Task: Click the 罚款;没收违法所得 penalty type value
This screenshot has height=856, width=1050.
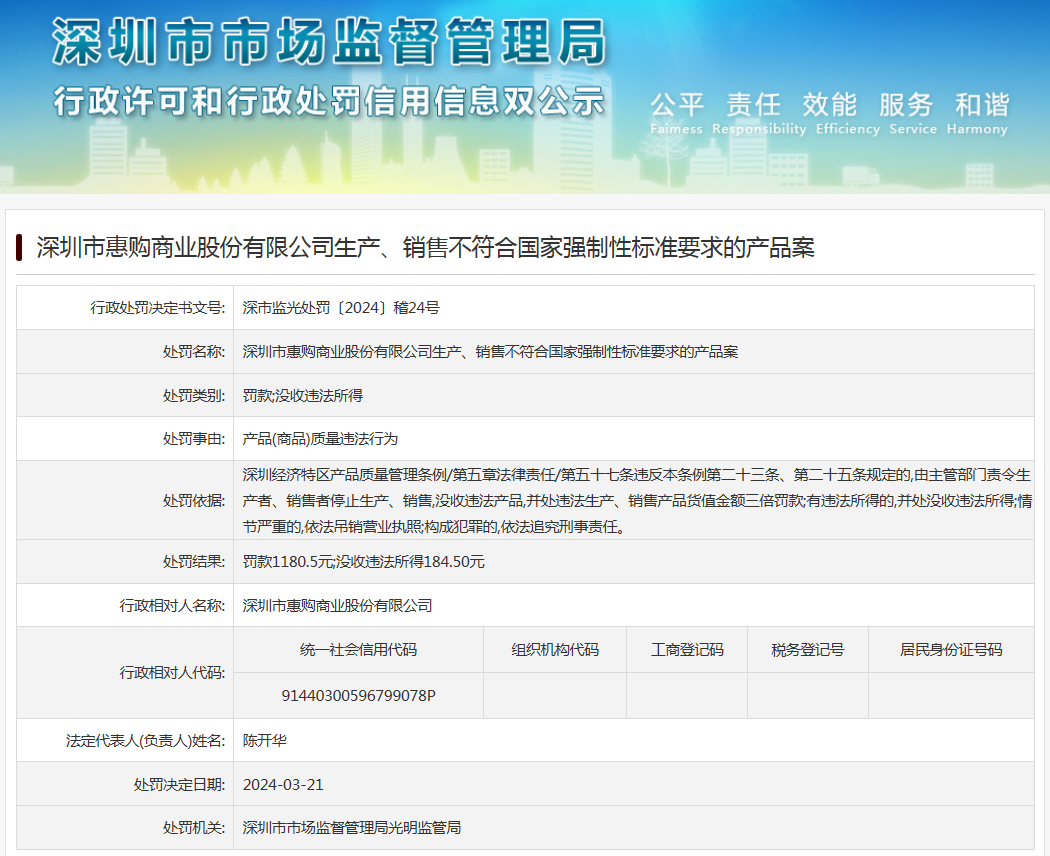Action: [302, 396]
